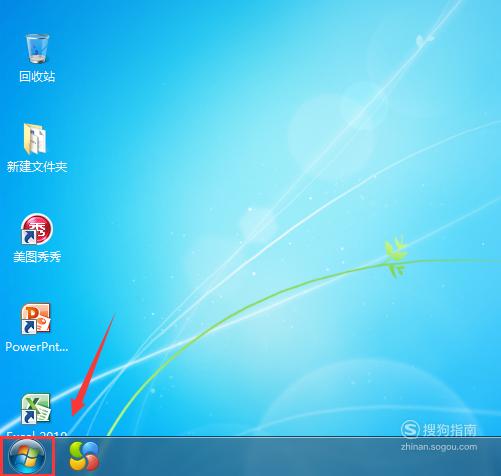The width and height of the screenshot is (501, 476).
Task: Select the PowerPoint shortcut icon
Action: (36, 319)
